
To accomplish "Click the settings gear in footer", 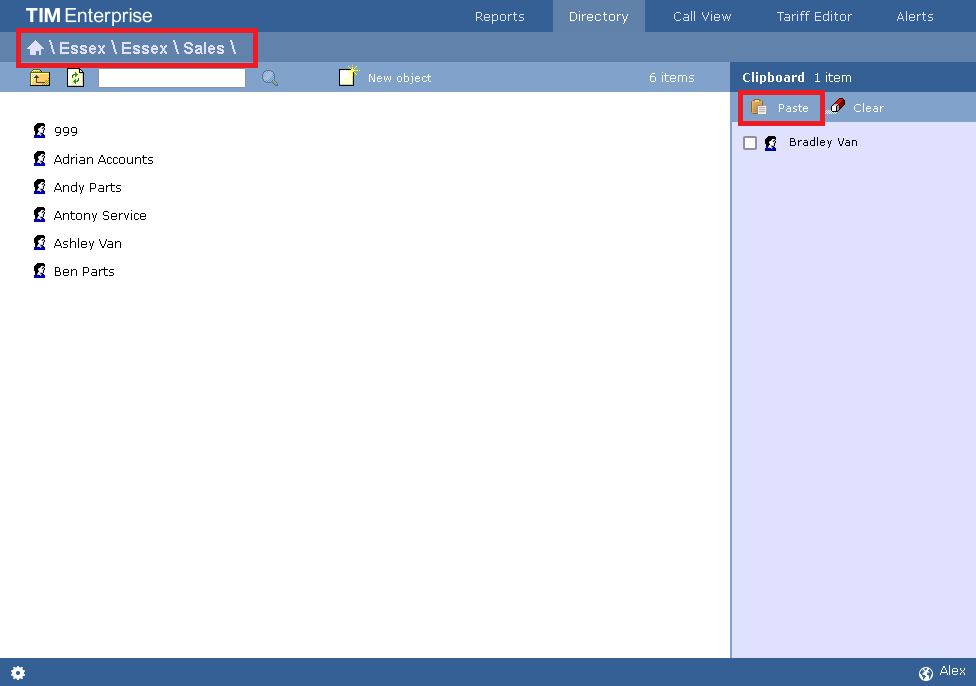I will point(18,673).
